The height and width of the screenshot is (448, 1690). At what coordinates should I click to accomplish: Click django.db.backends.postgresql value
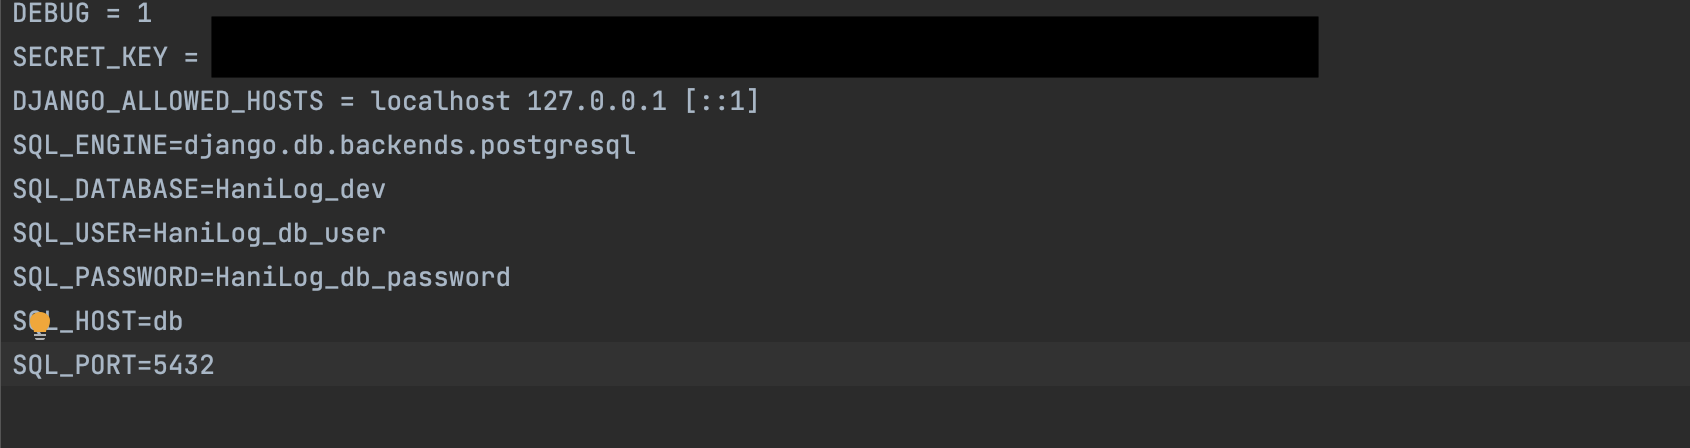point(409,146)
